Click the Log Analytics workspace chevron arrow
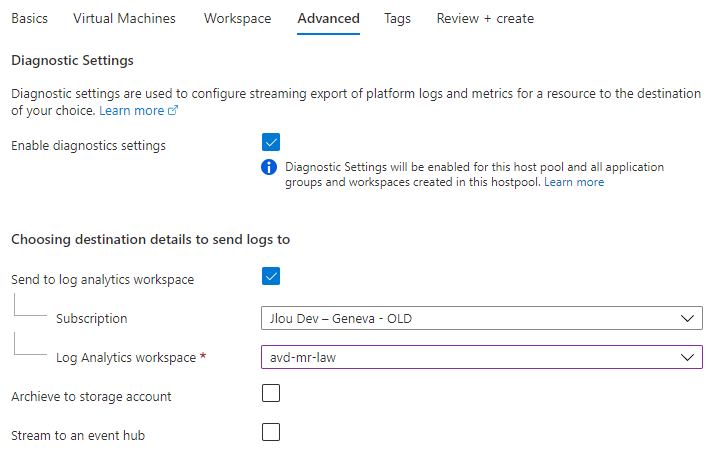The width and height of the screenshot is (724, 464). click(x=687, y=357)
